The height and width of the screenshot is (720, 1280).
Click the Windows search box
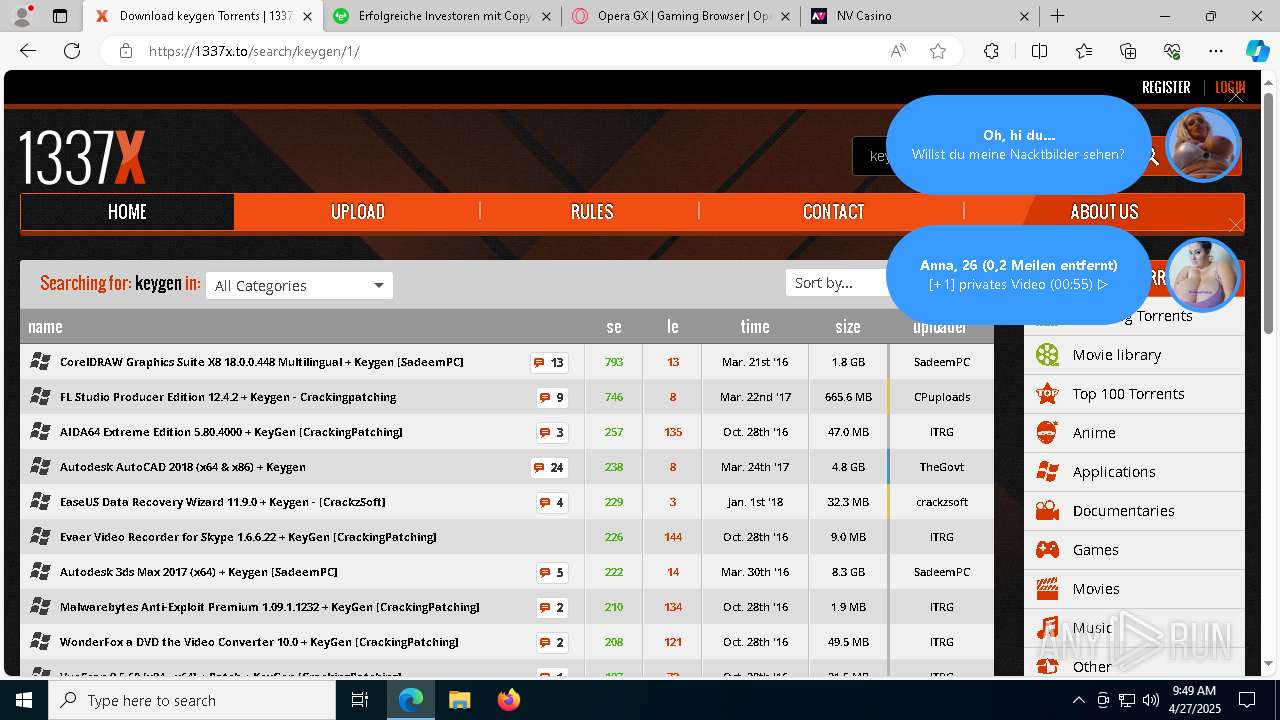pyautogui.click(x=192, y=700)
